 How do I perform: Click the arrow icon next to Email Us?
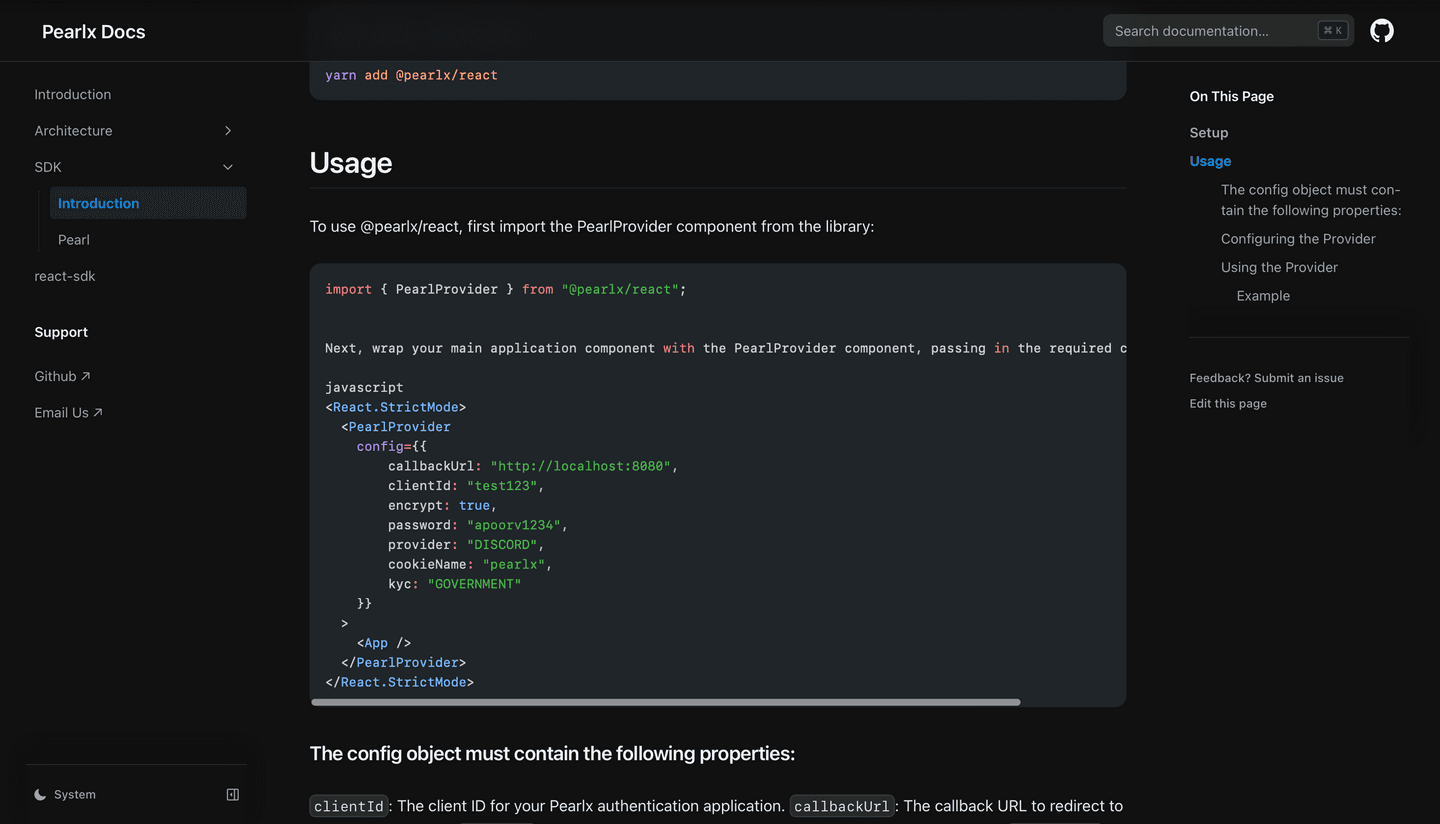click(x=98, y=412)
